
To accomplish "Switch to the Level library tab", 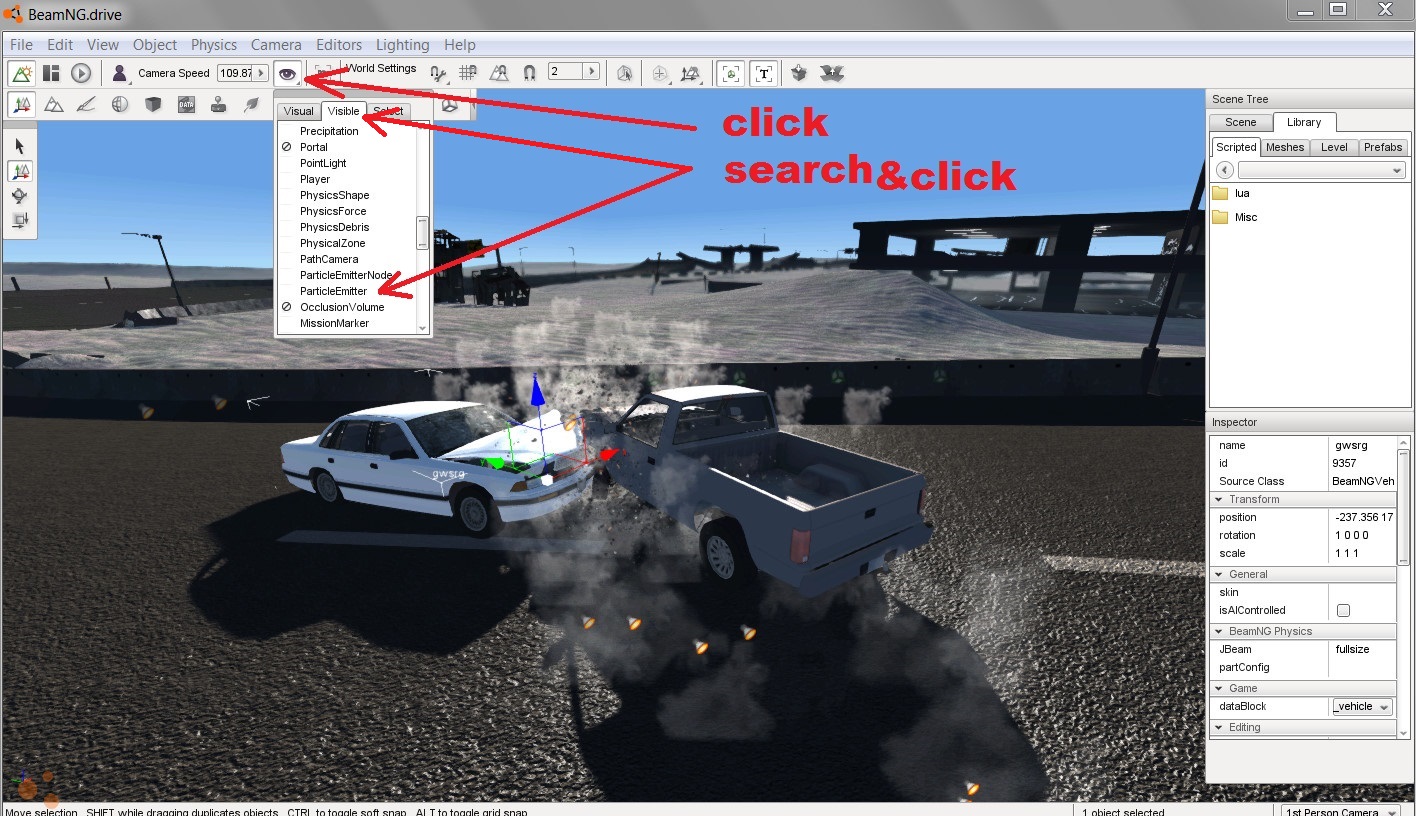I will [1334, 147].
